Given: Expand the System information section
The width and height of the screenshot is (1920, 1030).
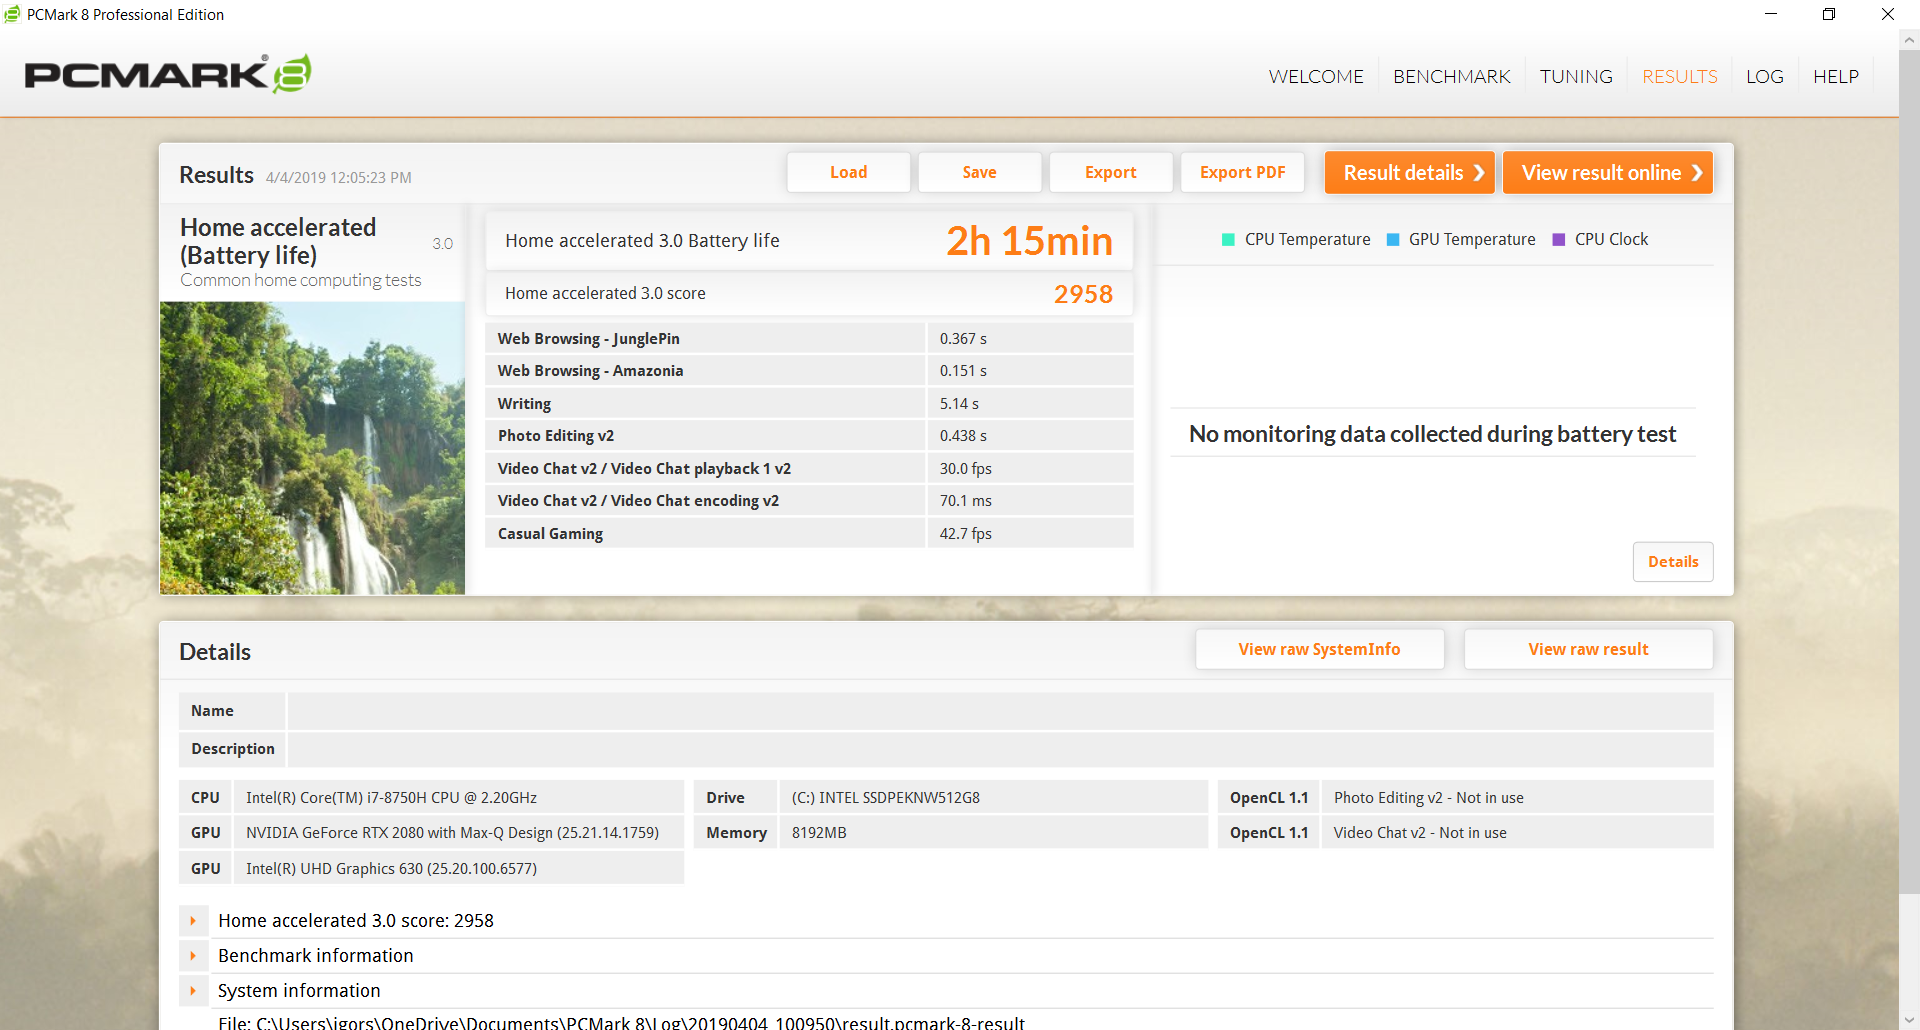Looking at the screenshot, I should click(193, 991).
